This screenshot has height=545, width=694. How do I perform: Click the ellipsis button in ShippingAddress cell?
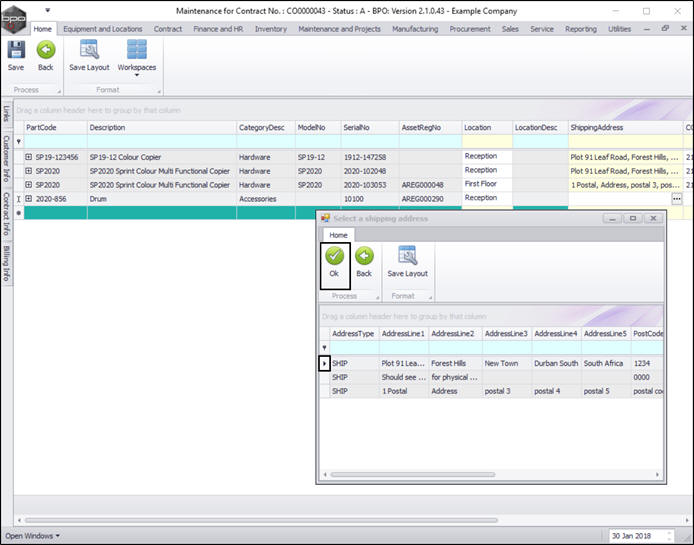pos(677,199)
